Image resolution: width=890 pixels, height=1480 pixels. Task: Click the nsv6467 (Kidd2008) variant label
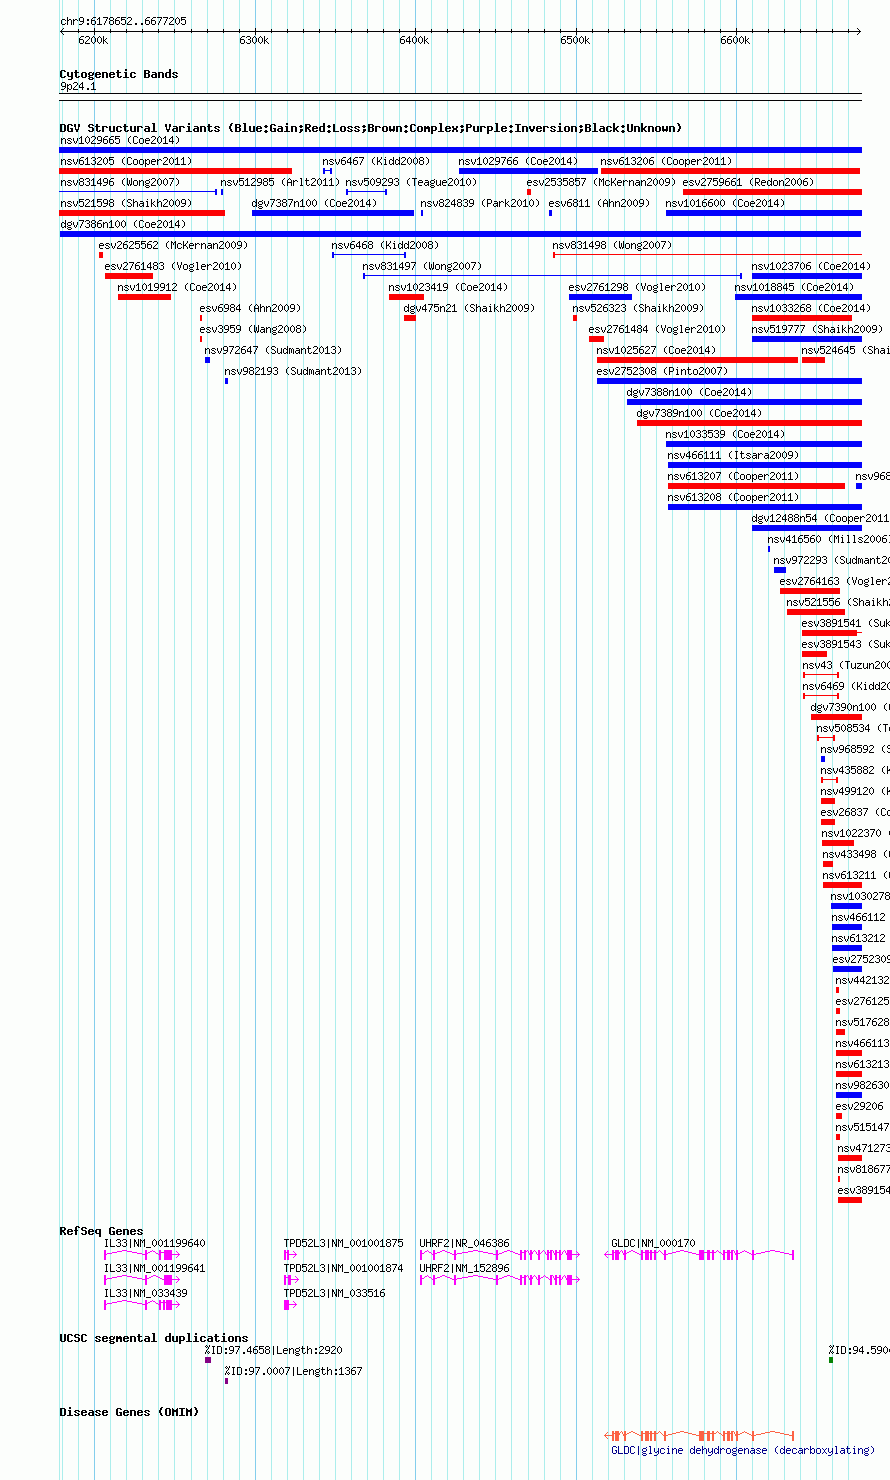click(x=376, y=161)
